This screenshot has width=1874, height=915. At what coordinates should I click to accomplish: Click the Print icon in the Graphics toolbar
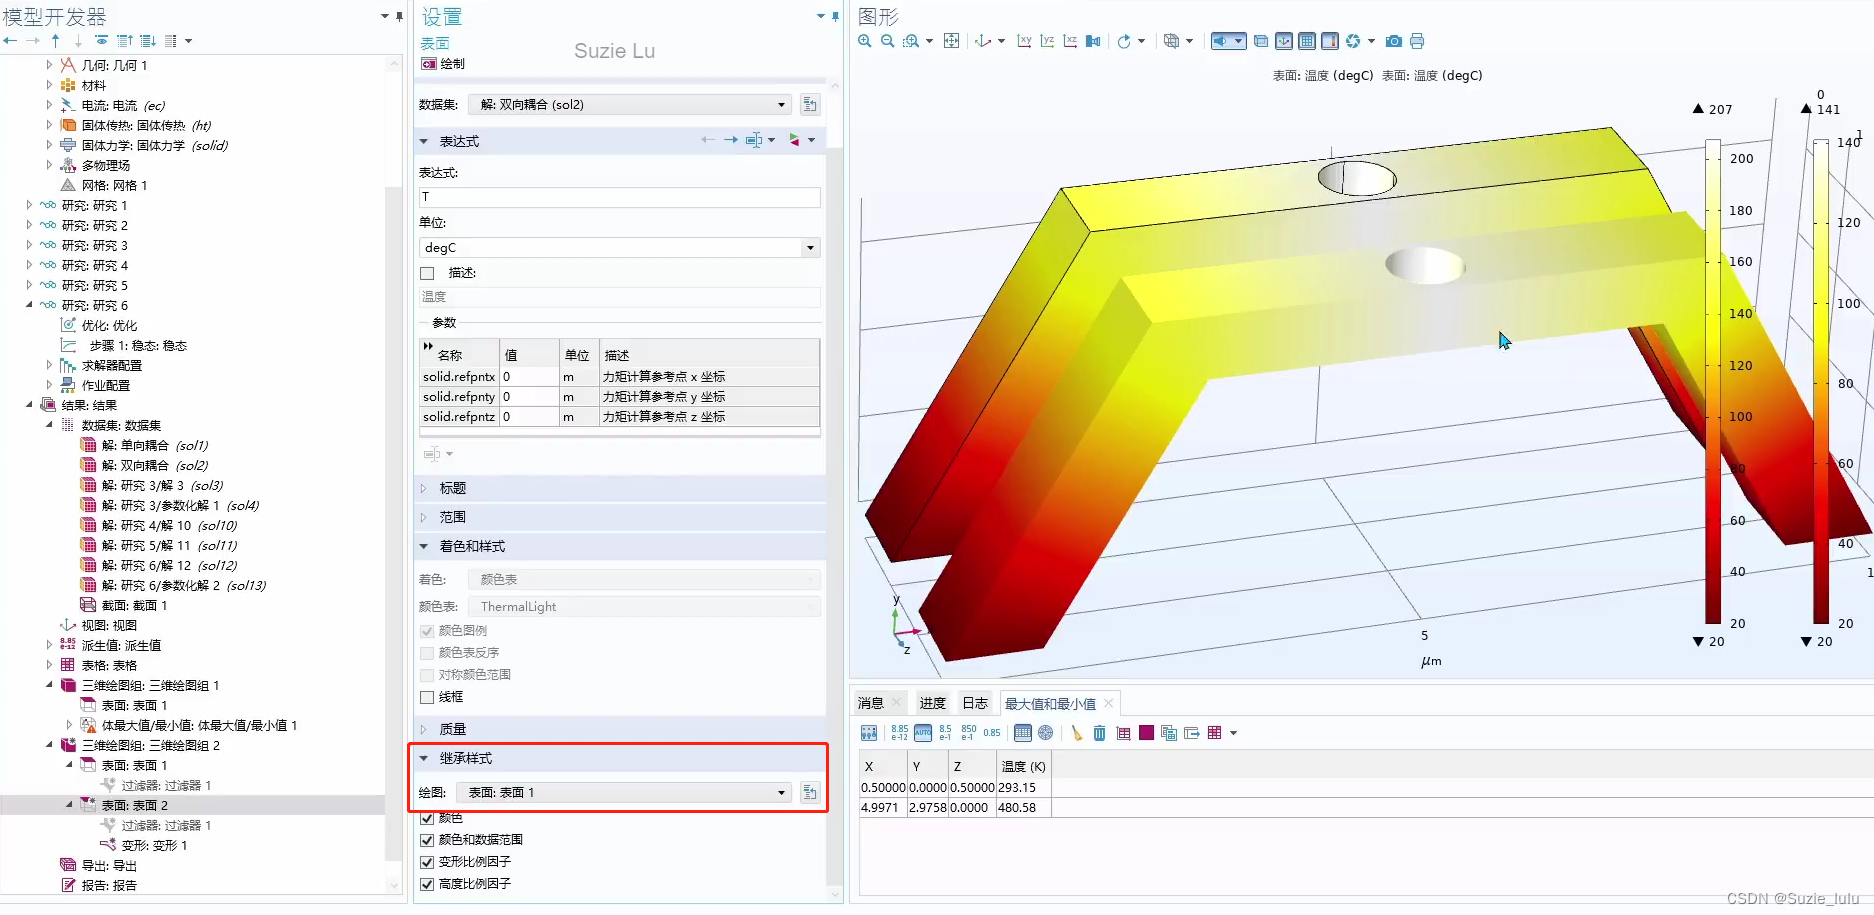(1417, 40)
